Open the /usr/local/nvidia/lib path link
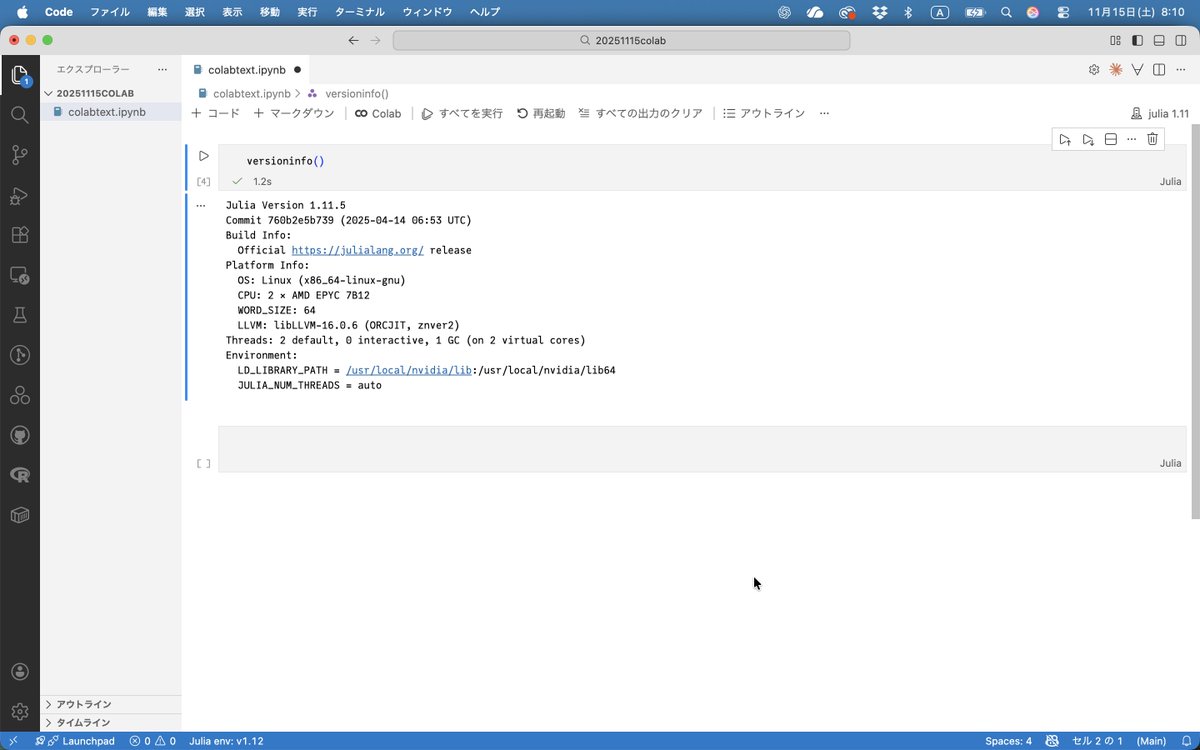The width and height of the screenshot is (1200, 750). coord(409,370)
